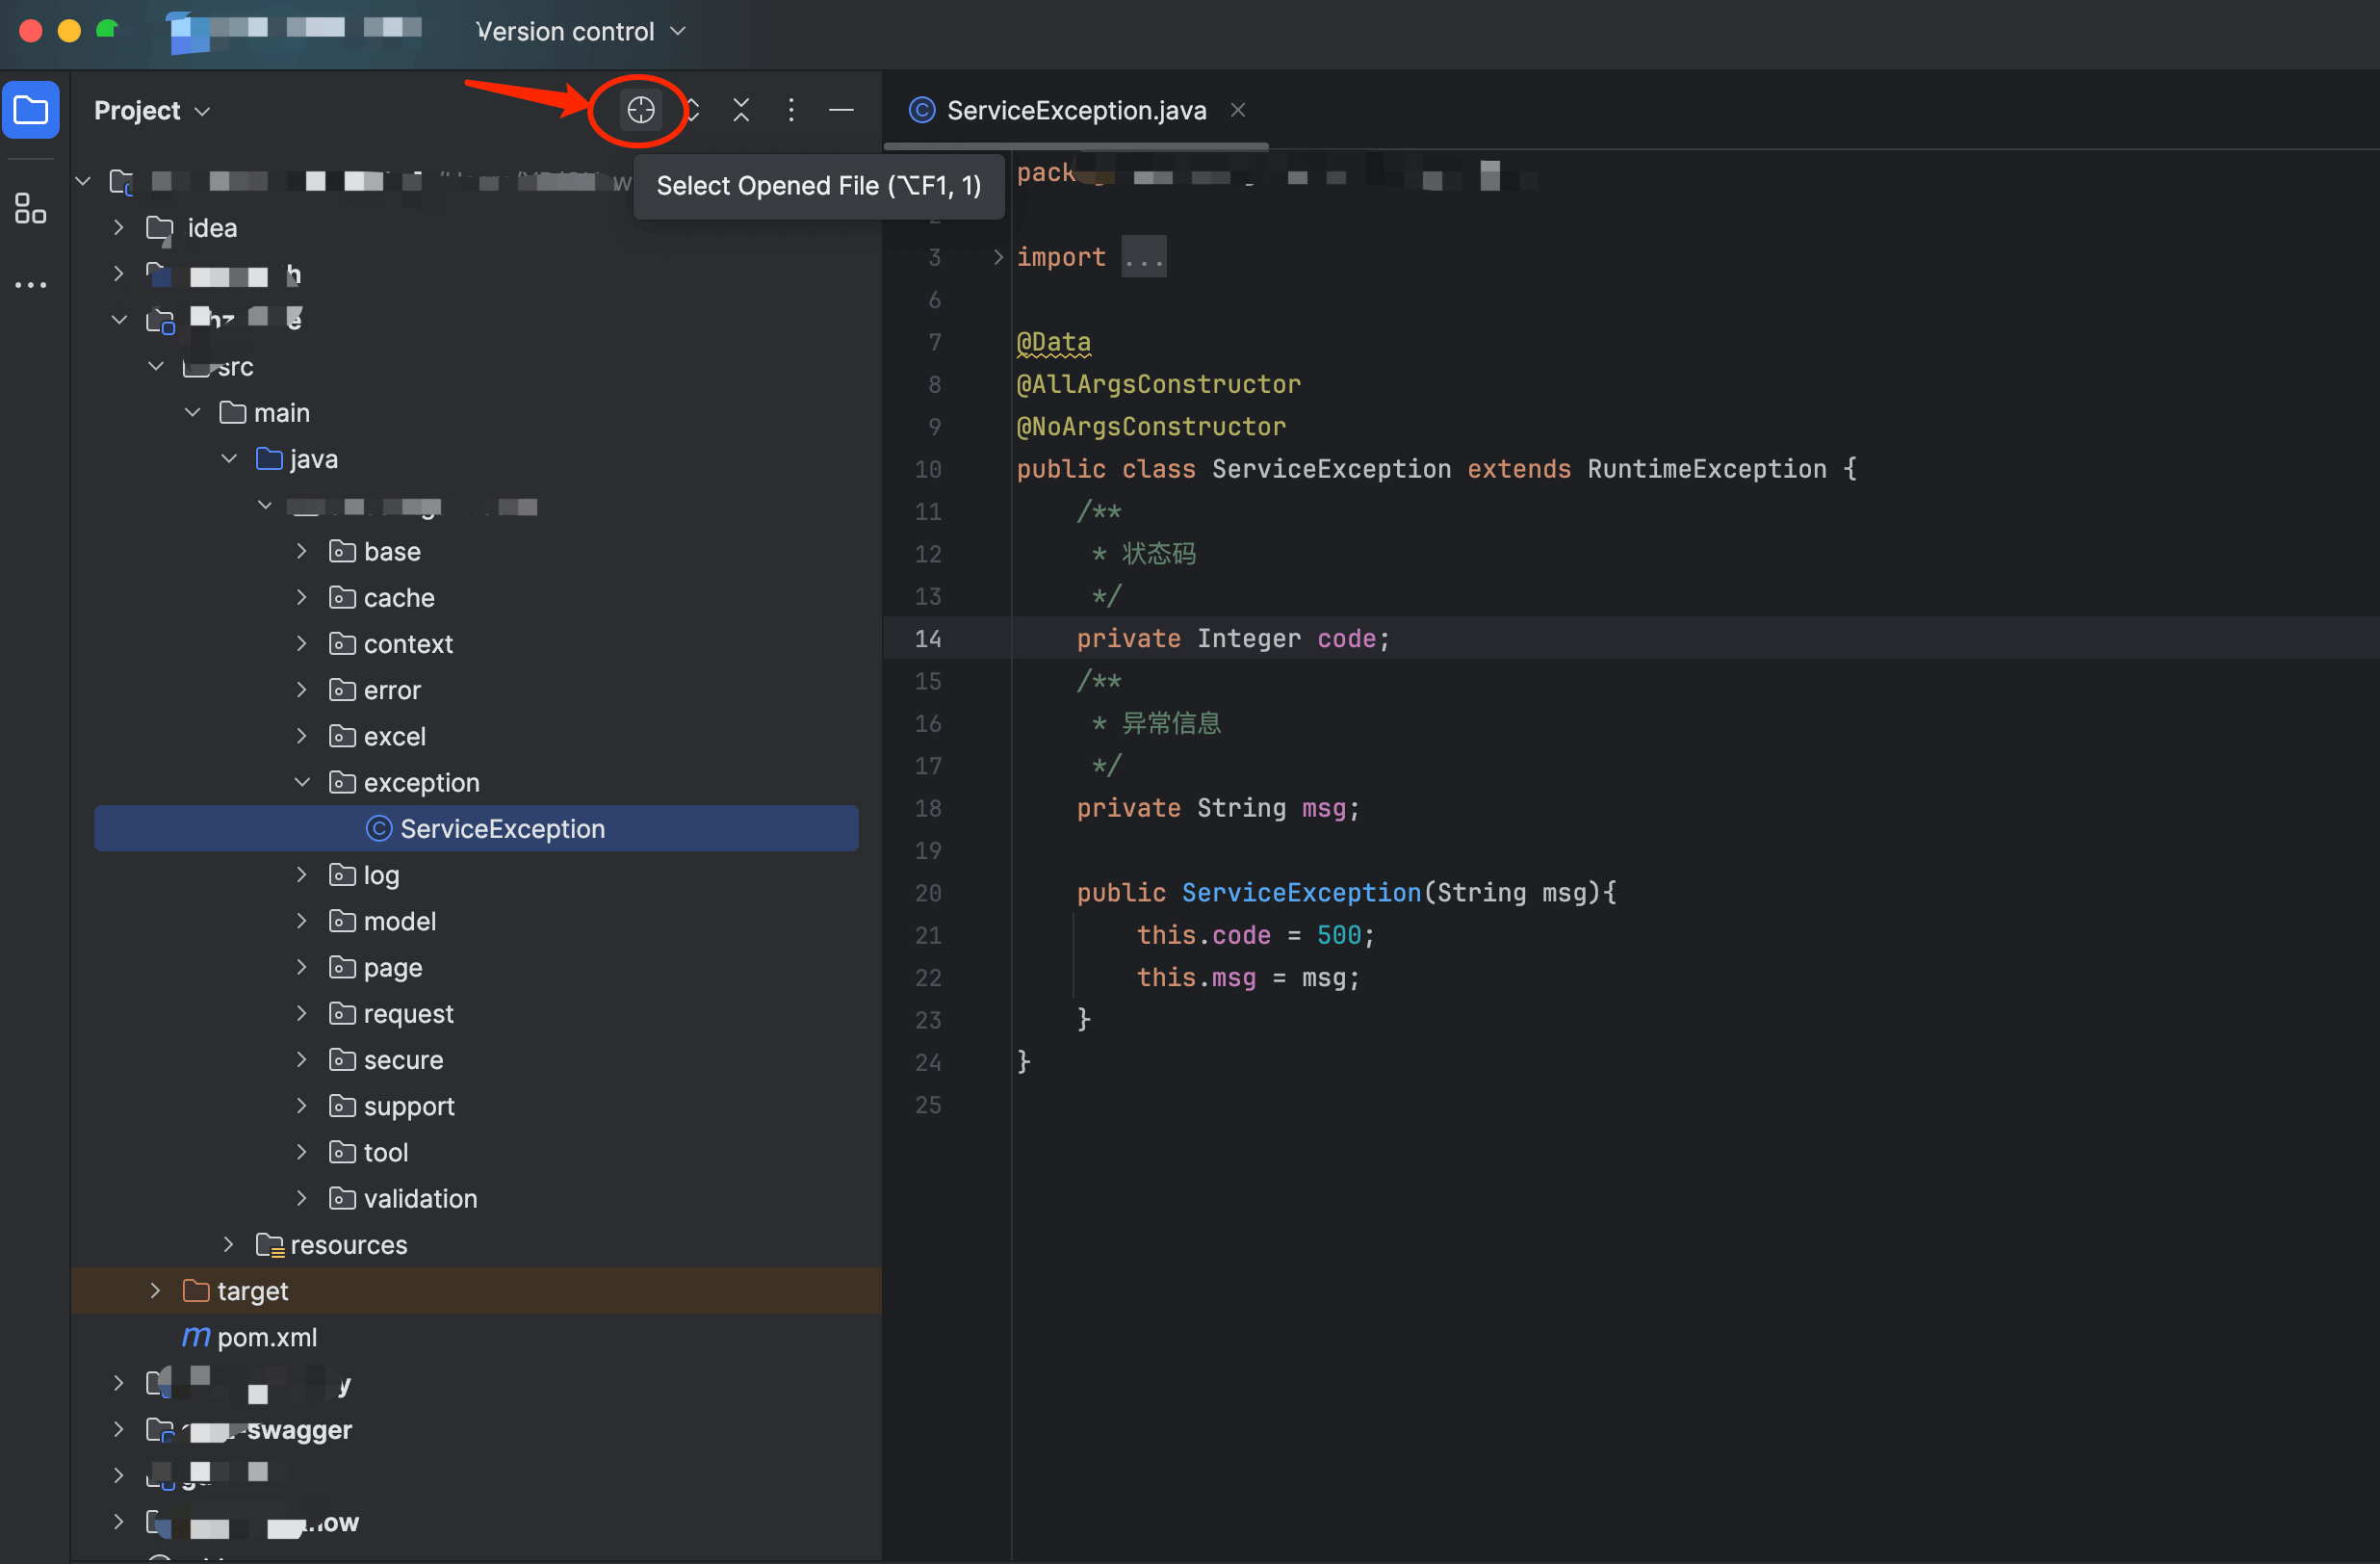Collapse the java folder

(x=229, y=459)
